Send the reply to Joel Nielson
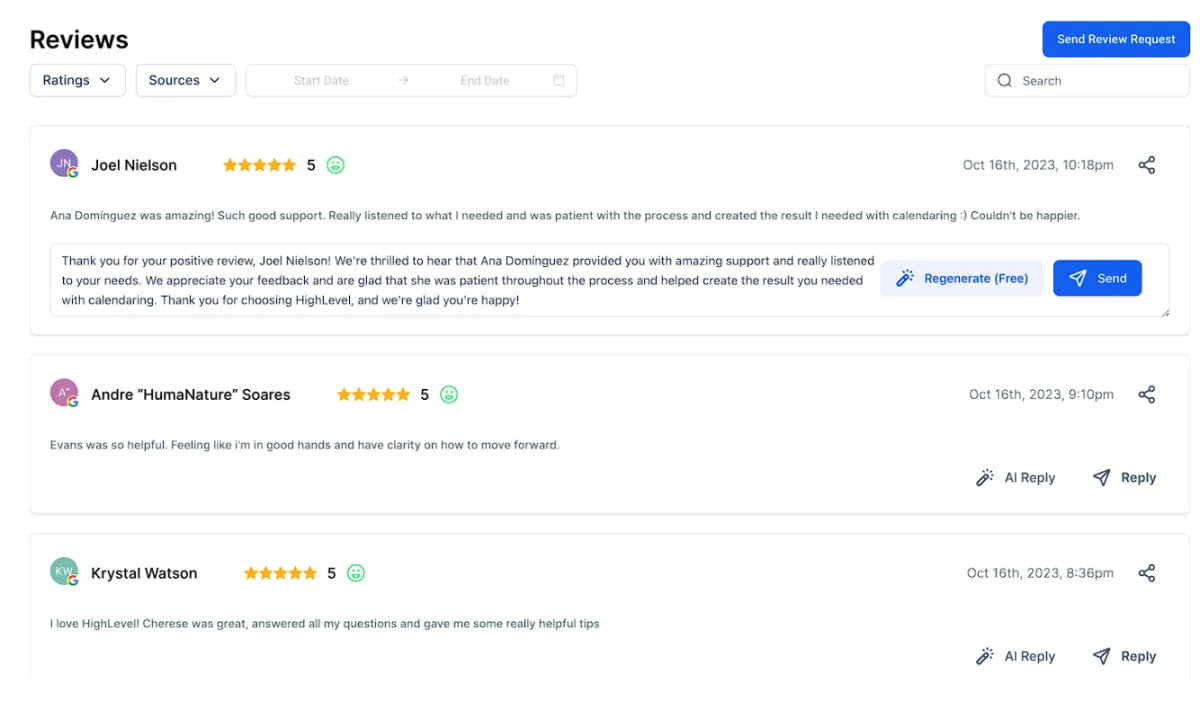Screen dimensions: 1200x709 1097,279
